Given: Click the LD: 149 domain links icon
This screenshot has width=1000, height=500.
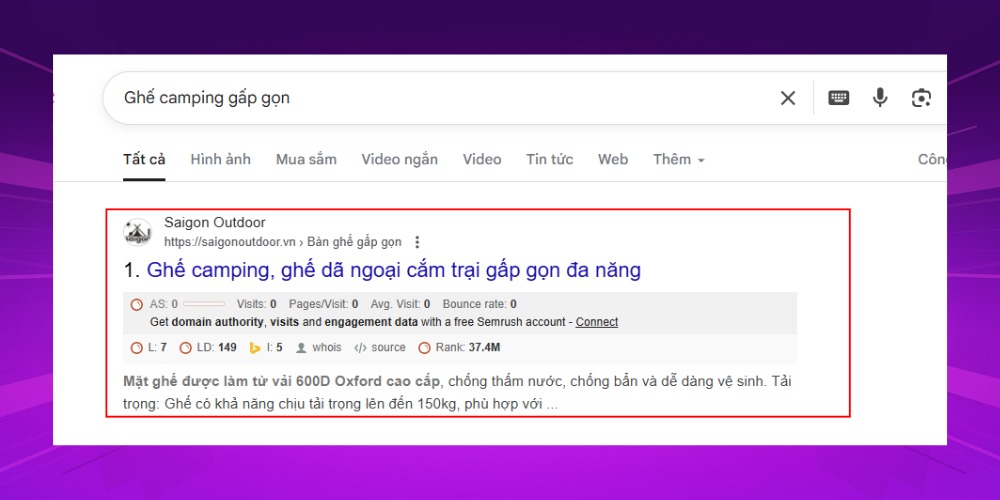Looking at the screenshot, I should click(186, 348).
